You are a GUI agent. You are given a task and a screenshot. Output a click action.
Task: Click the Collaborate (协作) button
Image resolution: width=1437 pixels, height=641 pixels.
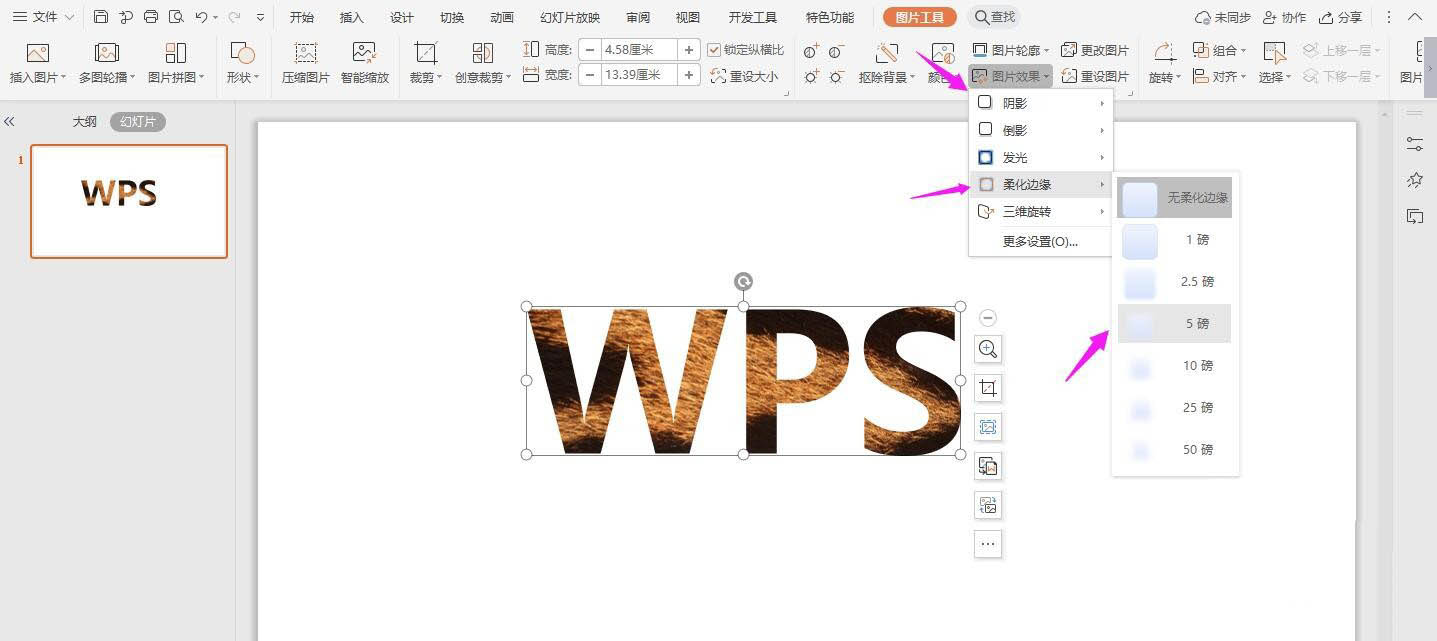1285,17
